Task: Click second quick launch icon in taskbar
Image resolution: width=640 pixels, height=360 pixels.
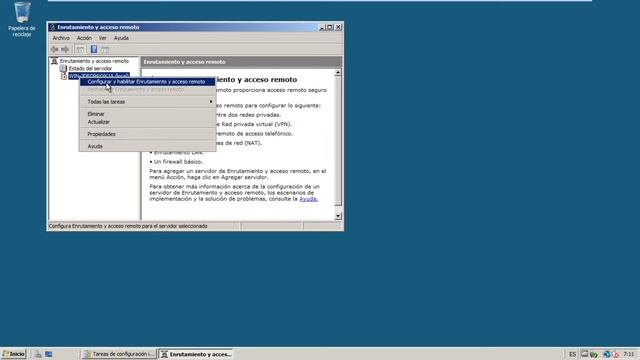Action: [49, 354]
